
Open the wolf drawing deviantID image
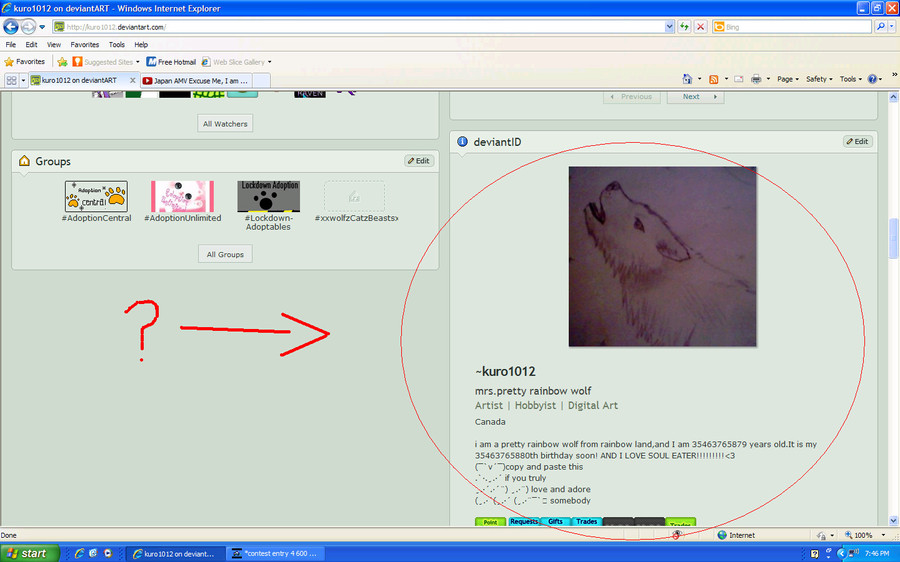tap(662, 256)
